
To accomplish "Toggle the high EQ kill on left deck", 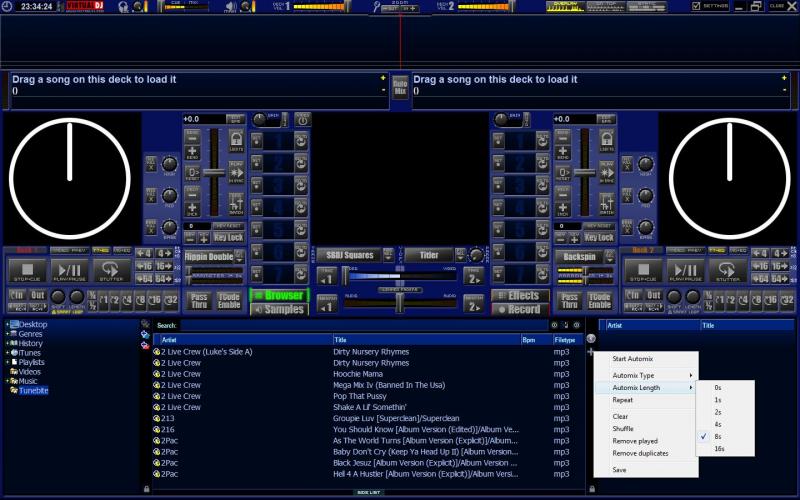I will [x=151, y=164].
